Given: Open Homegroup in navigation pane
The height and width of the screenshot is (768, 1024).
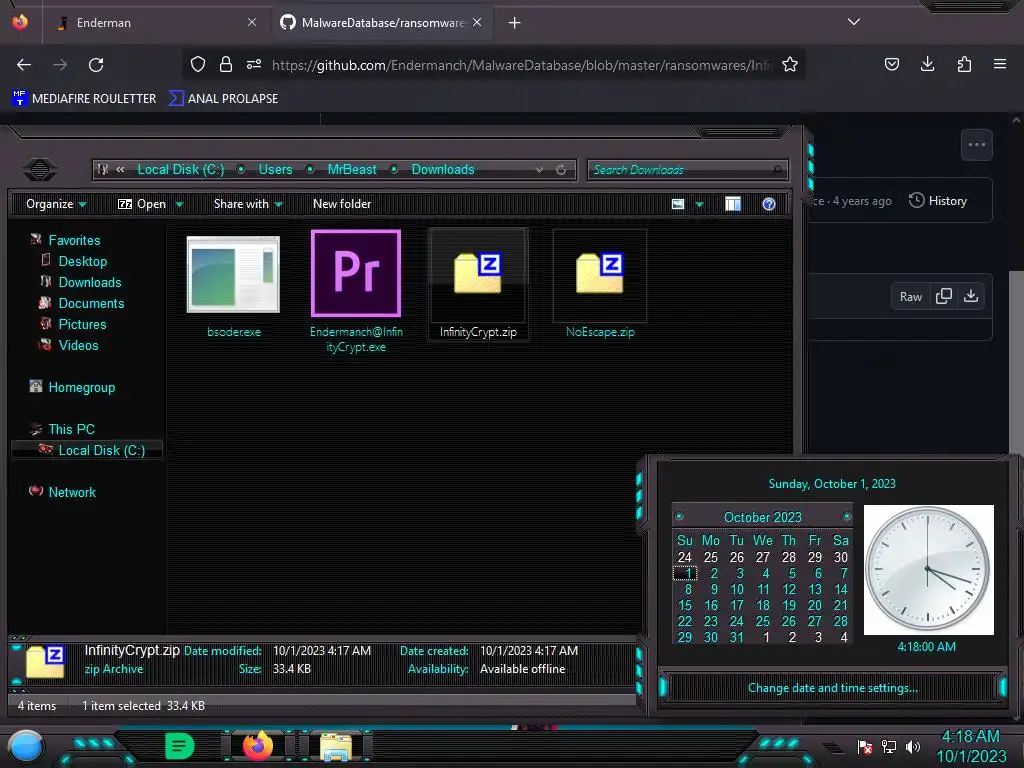Looking at the screenshot, I should 81,387.
